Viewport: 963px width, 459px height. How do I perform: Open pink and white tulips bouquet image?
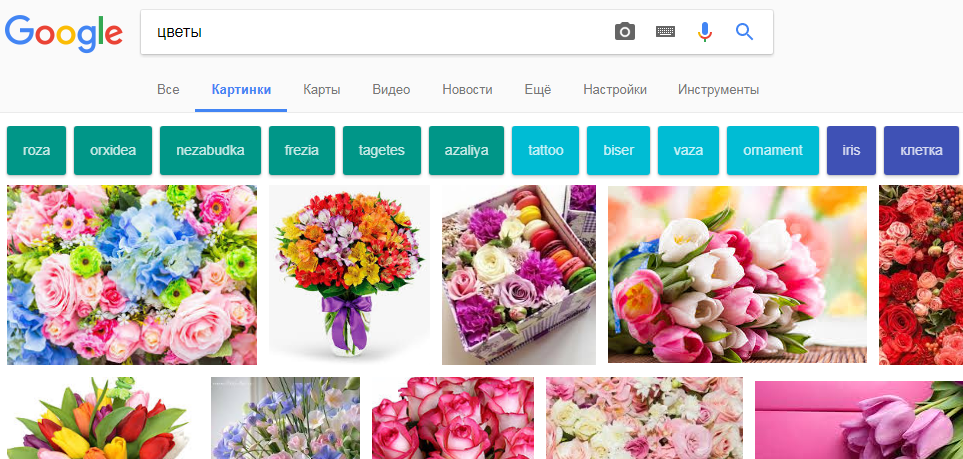click(737, 275)
